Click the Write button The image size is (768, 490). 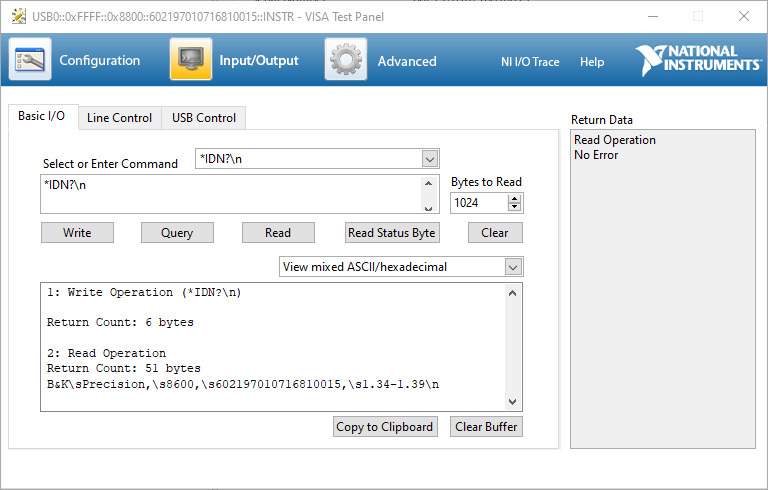click(77, 233)
